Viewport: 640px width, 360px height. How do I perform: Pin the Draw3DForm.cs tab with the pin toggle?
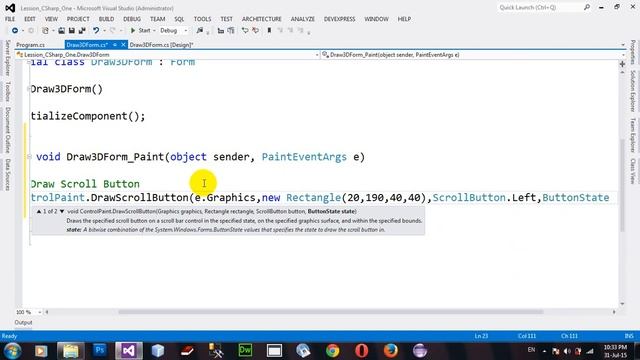coord(115,45)
